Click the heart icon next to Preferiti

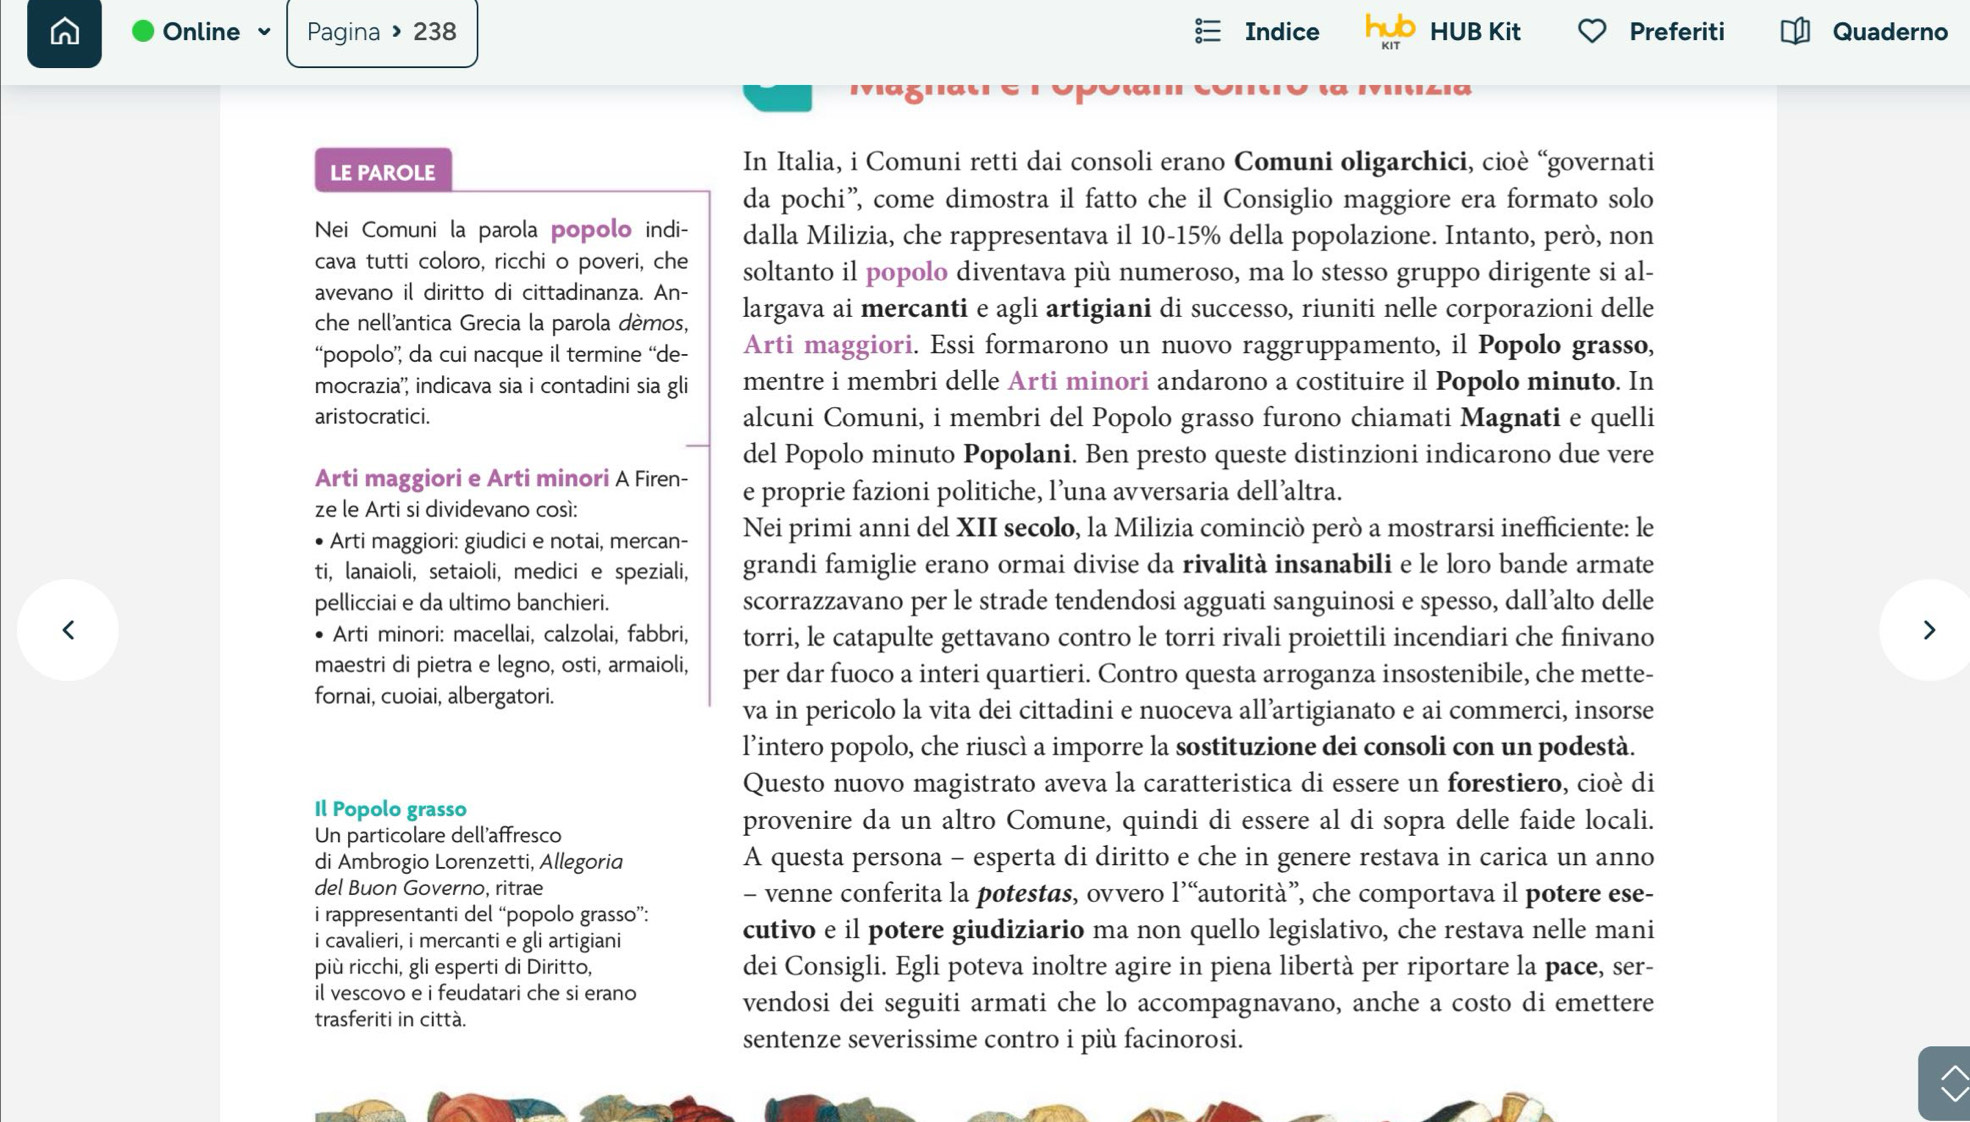pyautogui.click(x=1592, y=32)
